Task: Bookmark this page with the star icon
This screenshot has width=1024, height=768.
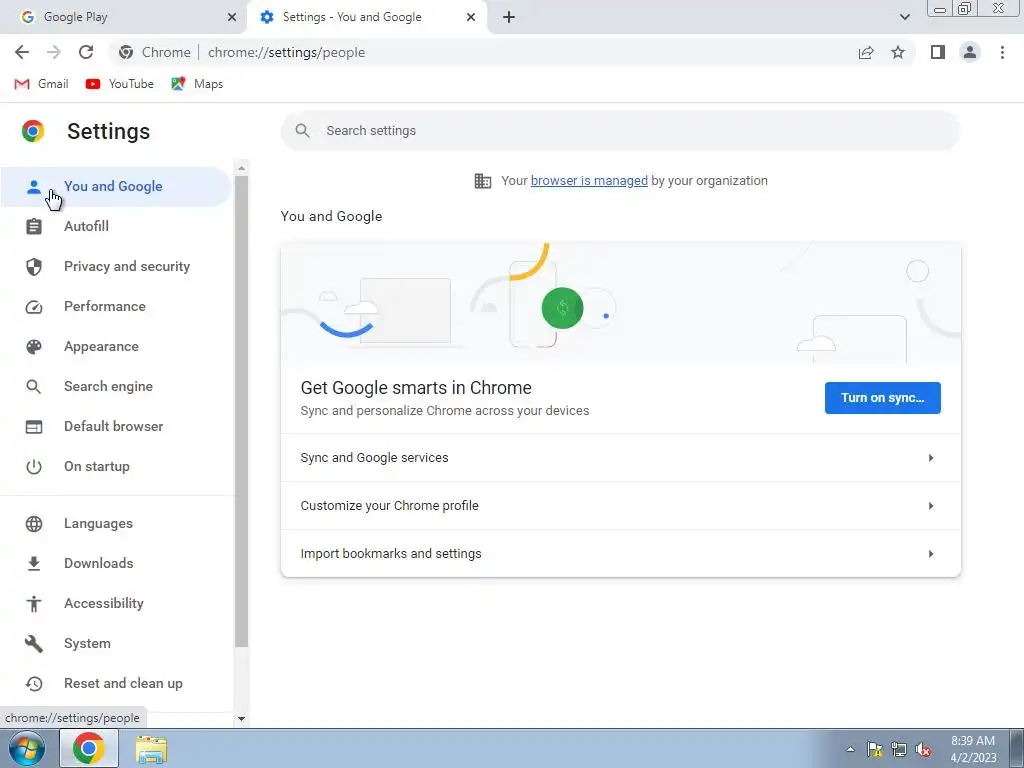Action: (898, 52)
